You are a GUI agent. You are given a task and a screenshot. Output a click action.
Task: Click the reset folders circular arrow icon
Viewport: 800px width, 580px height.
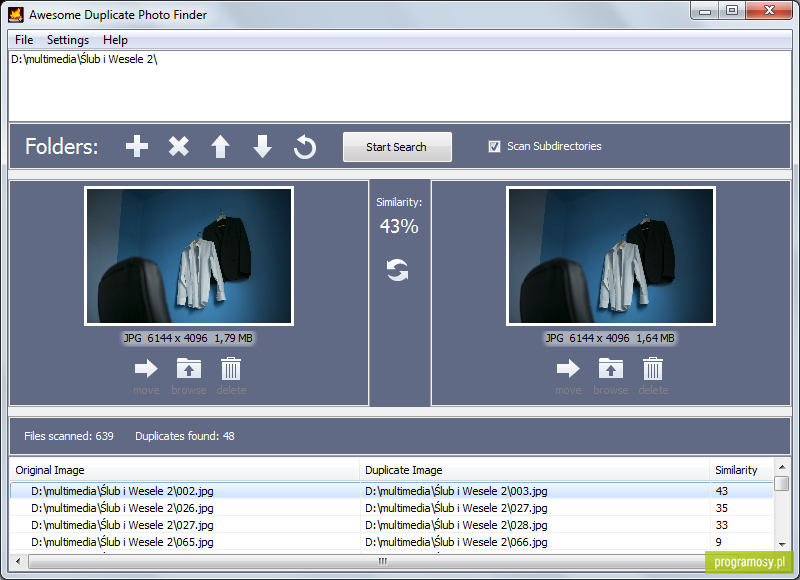(x=305, y=147)
